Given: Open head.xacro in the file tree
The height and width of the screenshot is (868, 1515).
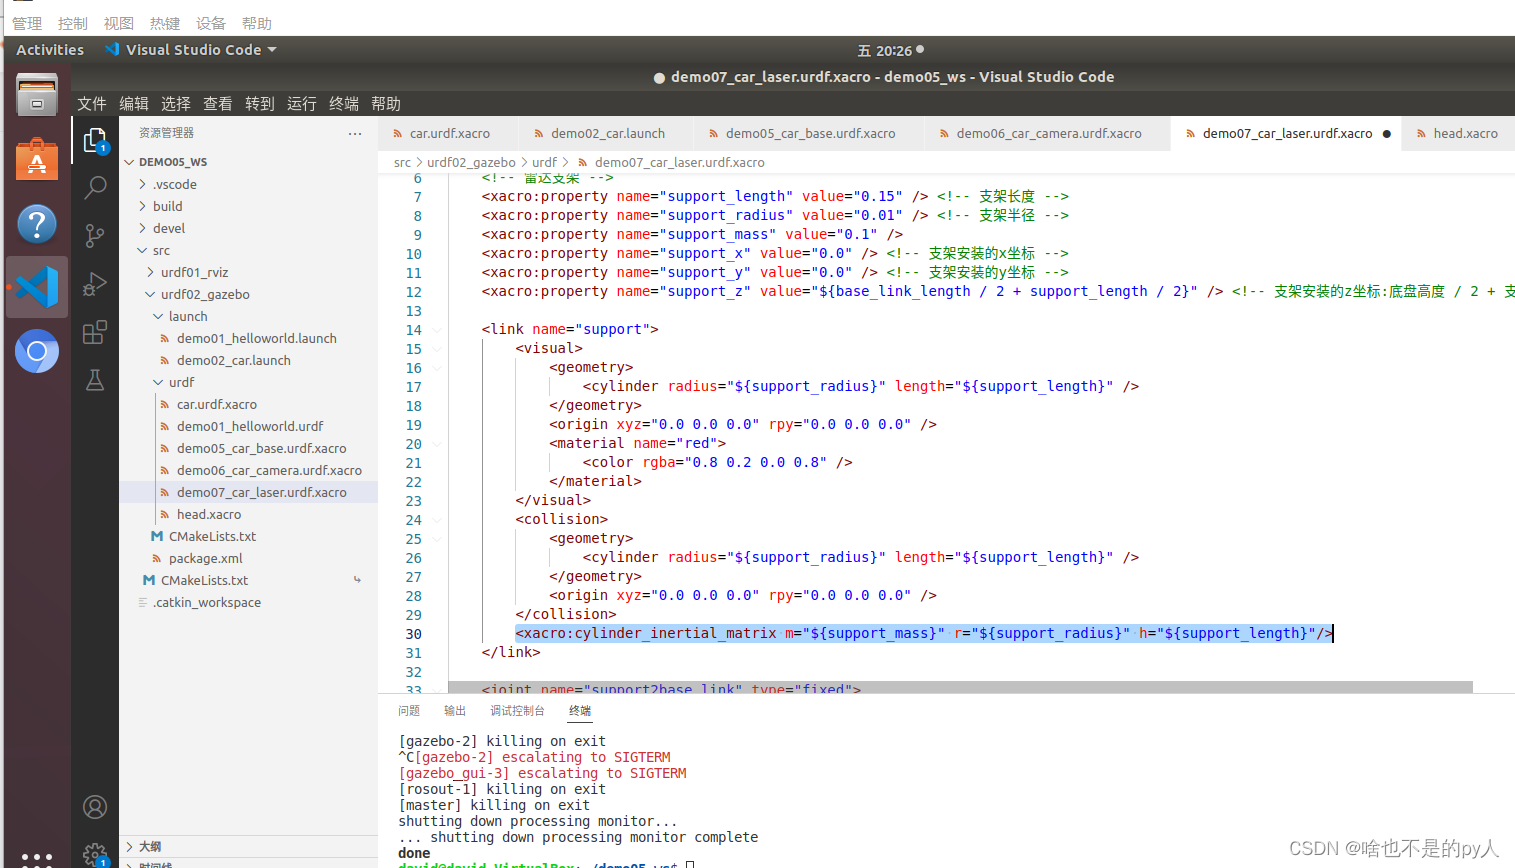Looking at the screenshot, I should tap(209, 514).
